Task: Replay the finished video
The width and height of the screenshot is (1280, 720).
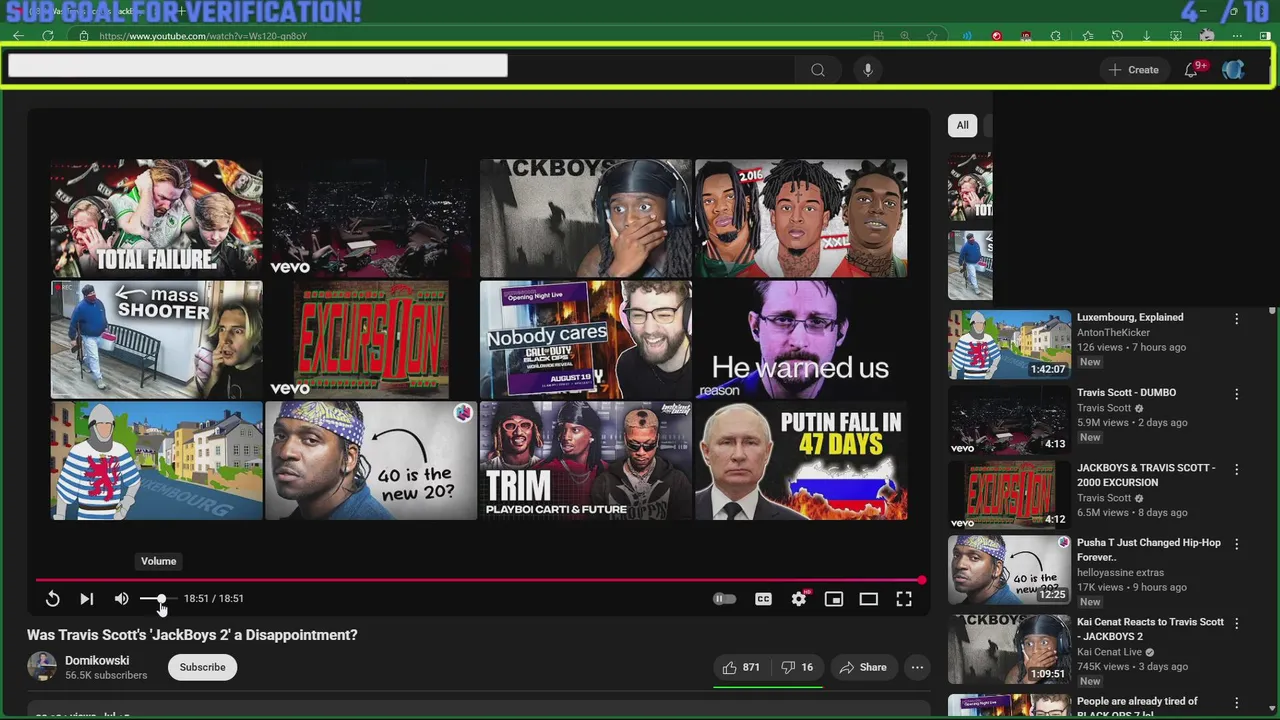Action: coord(53,598)
